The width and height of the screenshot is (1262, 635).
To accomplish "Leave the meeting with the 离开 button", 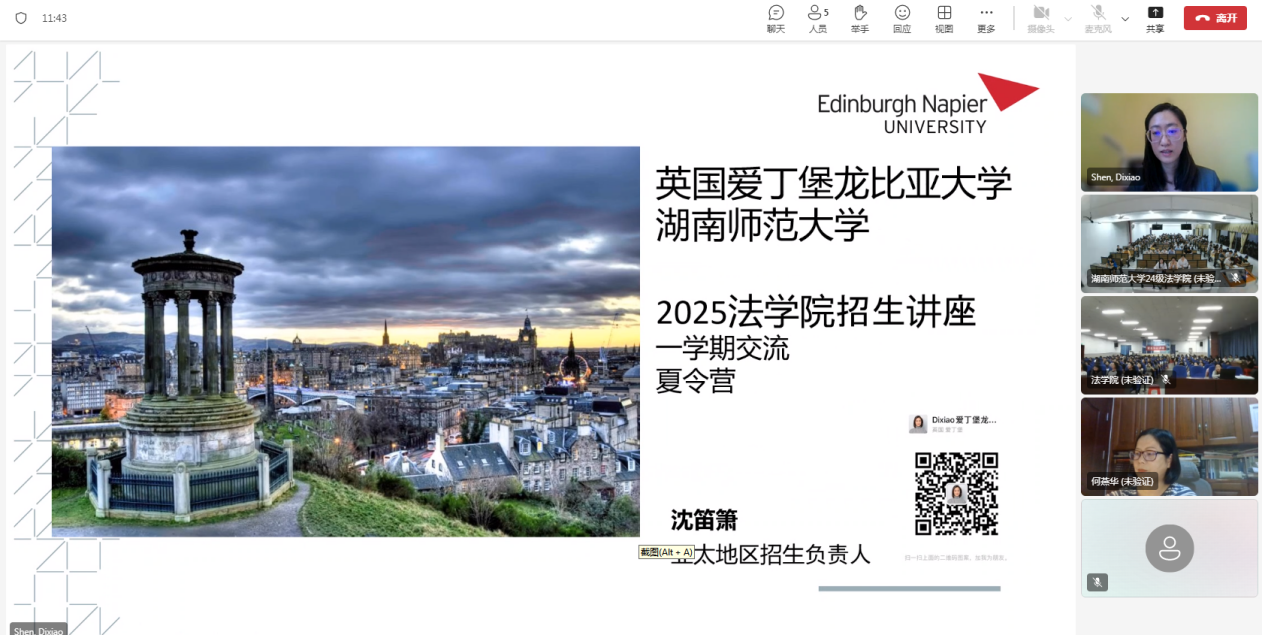I will (x=1215, y=18).
